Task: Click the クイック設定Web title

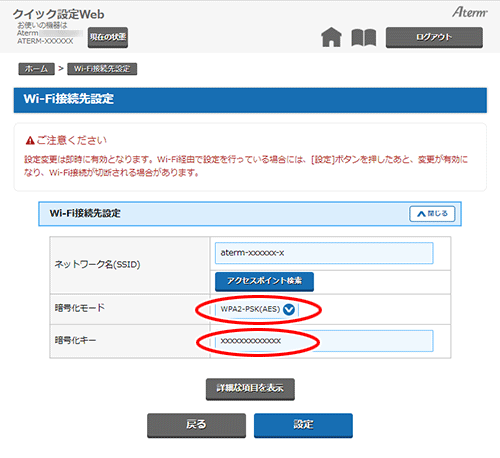Action: [x=58, y=14]
